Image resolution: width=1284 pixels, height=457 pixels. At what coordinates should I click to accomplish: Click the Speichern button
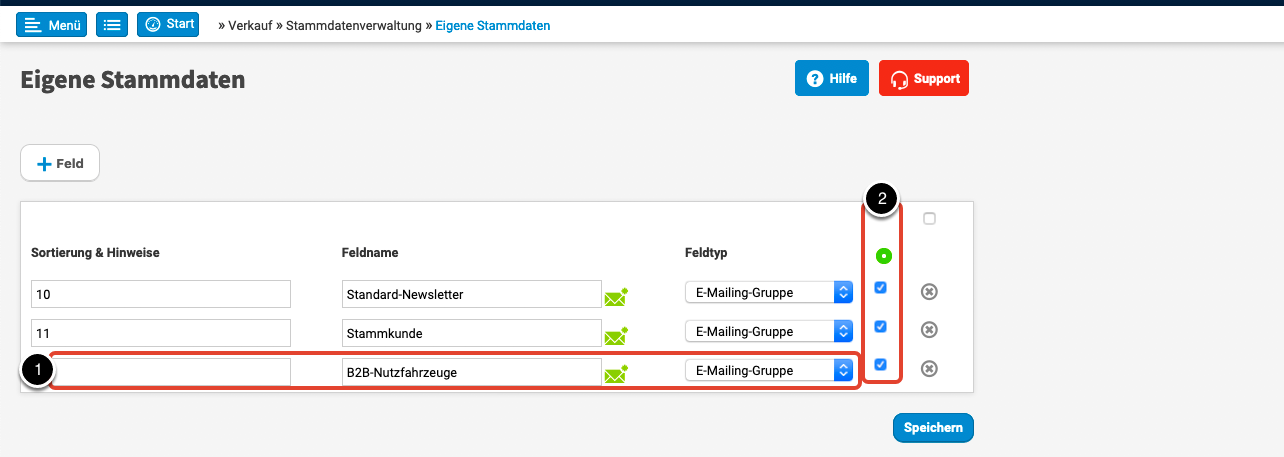(x=933, y=427)
